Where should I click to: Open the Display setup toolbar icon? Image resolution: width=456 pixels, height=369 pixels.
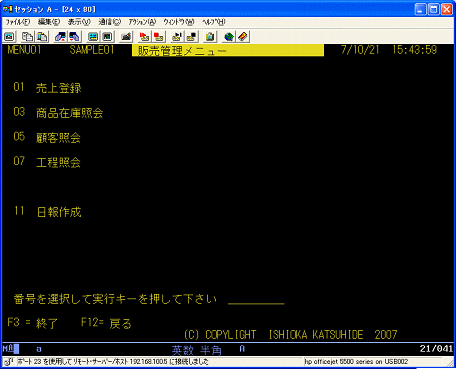point(93,36)
